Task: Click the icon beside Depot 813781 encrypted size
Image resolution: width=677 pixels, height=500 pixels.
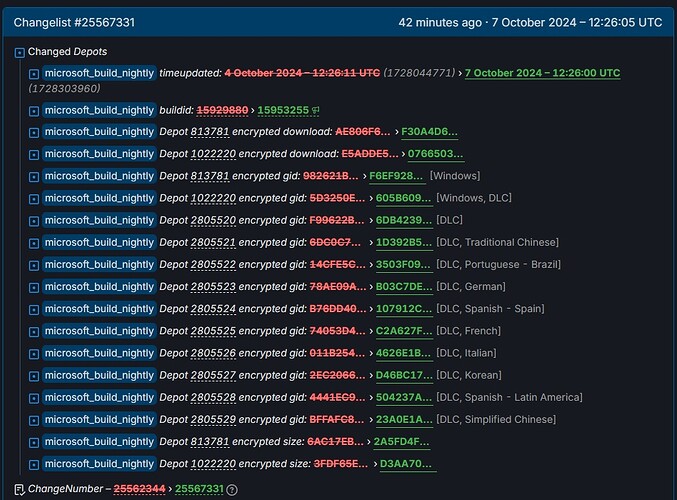Action: (x=34, y=443)
